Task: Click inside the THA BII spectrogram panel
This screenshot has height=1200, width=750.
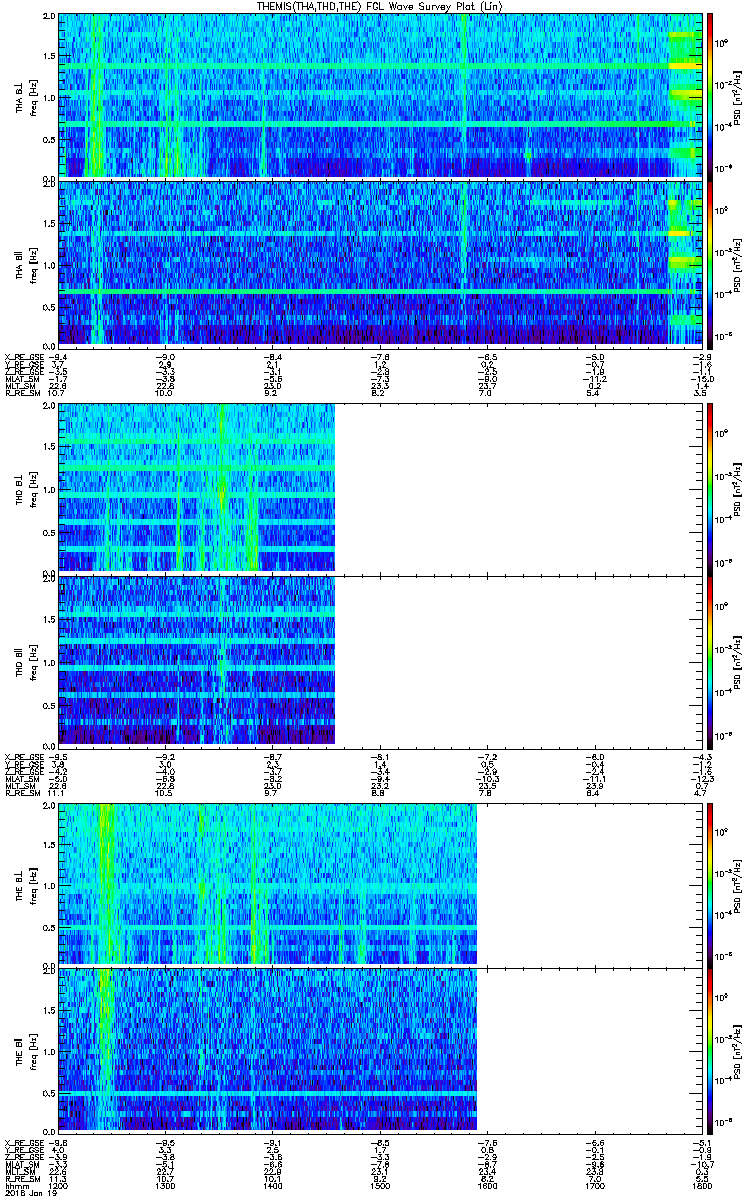Action: pos(381,263)
